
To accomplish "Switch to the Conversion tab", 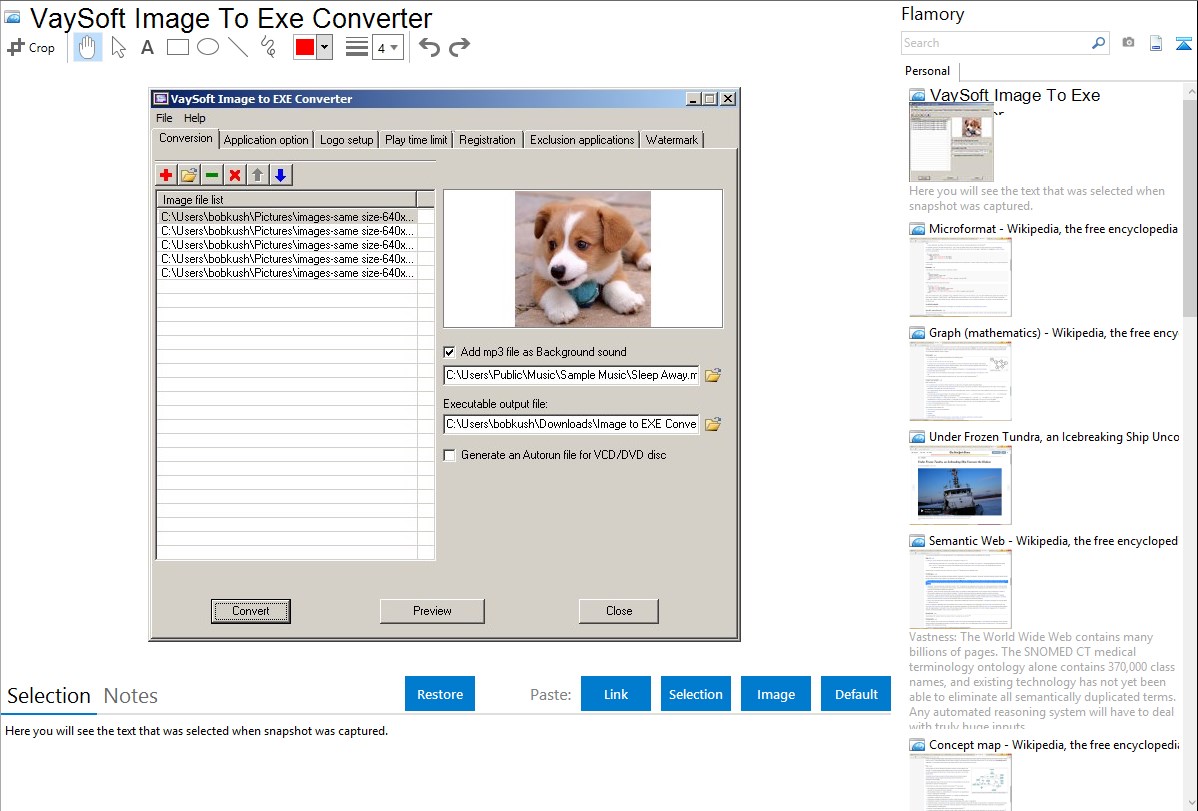I will (186, 138).
